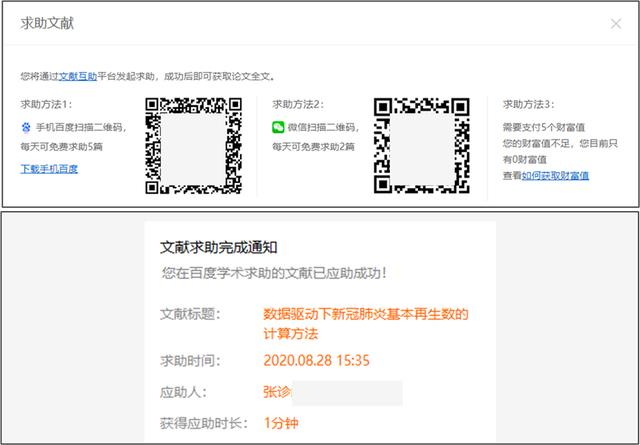Click the request time 2020.08.28 15:35
The image size is (640, 445).
coord(316,360)
